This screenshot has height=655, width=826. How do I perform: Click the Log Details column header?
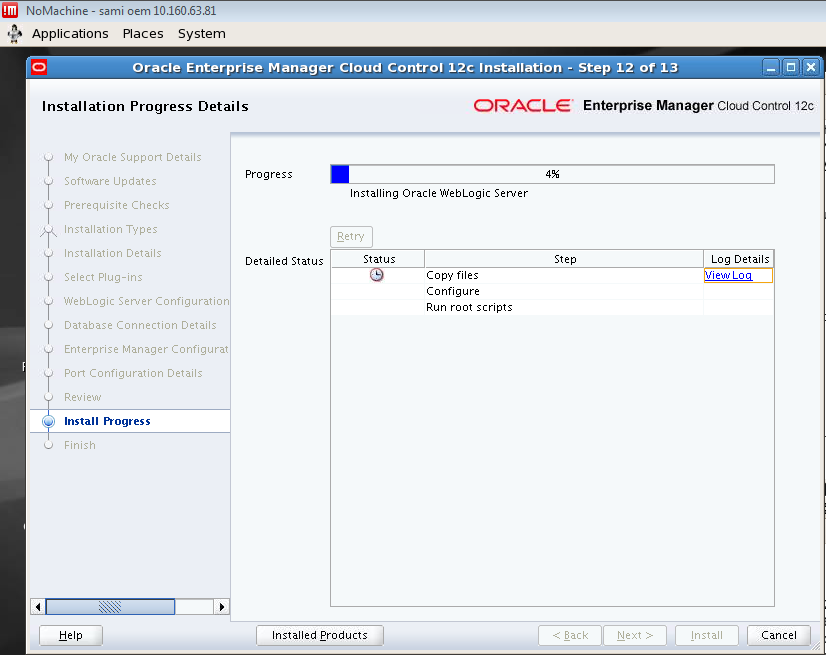click(x=740, y=259)
